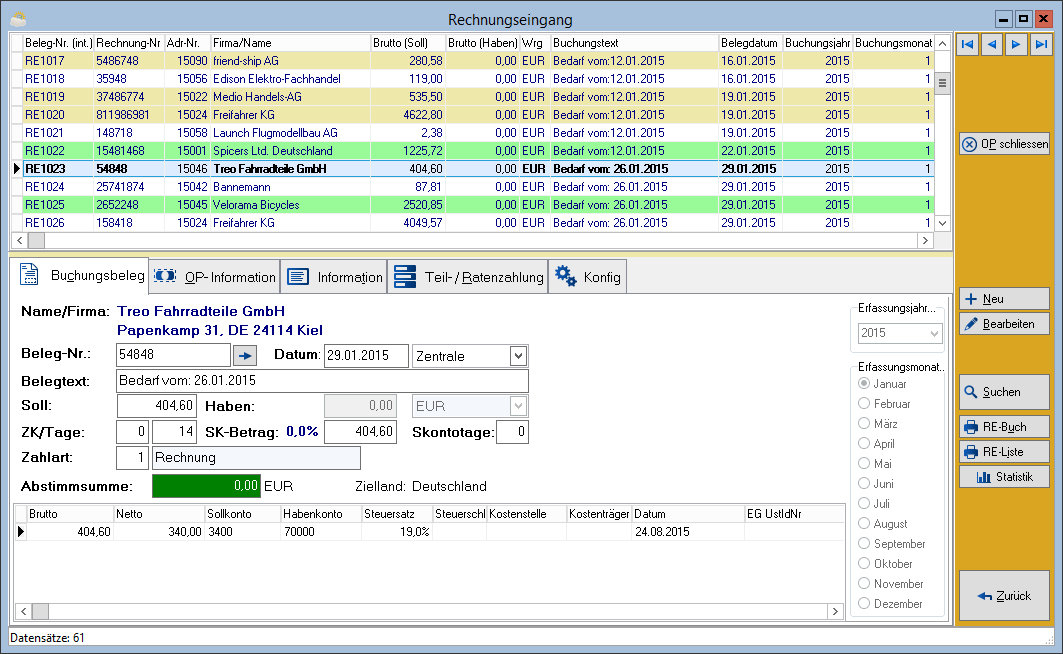Open the Konfig tab
Viewport: 1063px width, 654px height.
point(587,277)
